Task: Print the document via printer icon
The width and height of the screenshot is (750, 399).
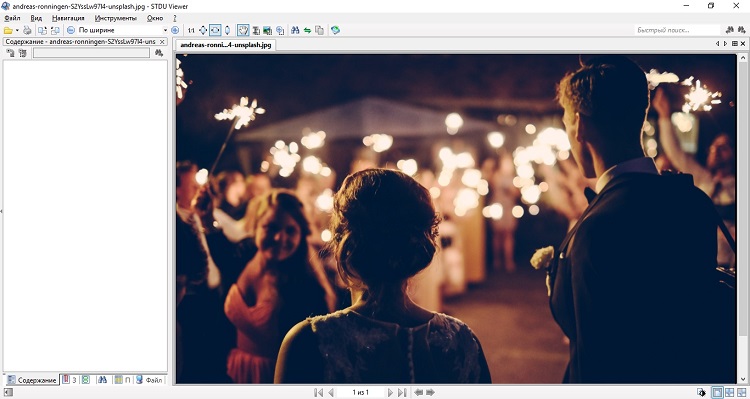Action: (x=28, y=30)
